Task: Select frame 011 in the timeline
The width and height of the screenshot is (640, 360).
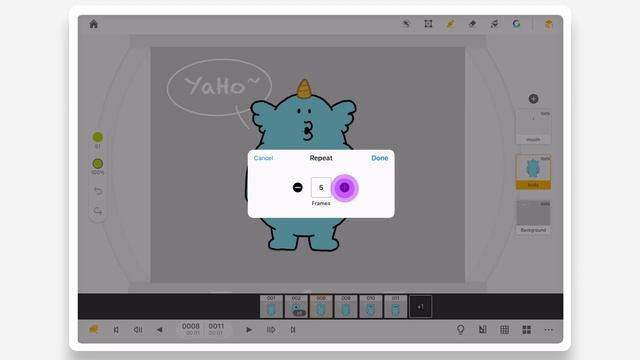Action: (396, 307)
